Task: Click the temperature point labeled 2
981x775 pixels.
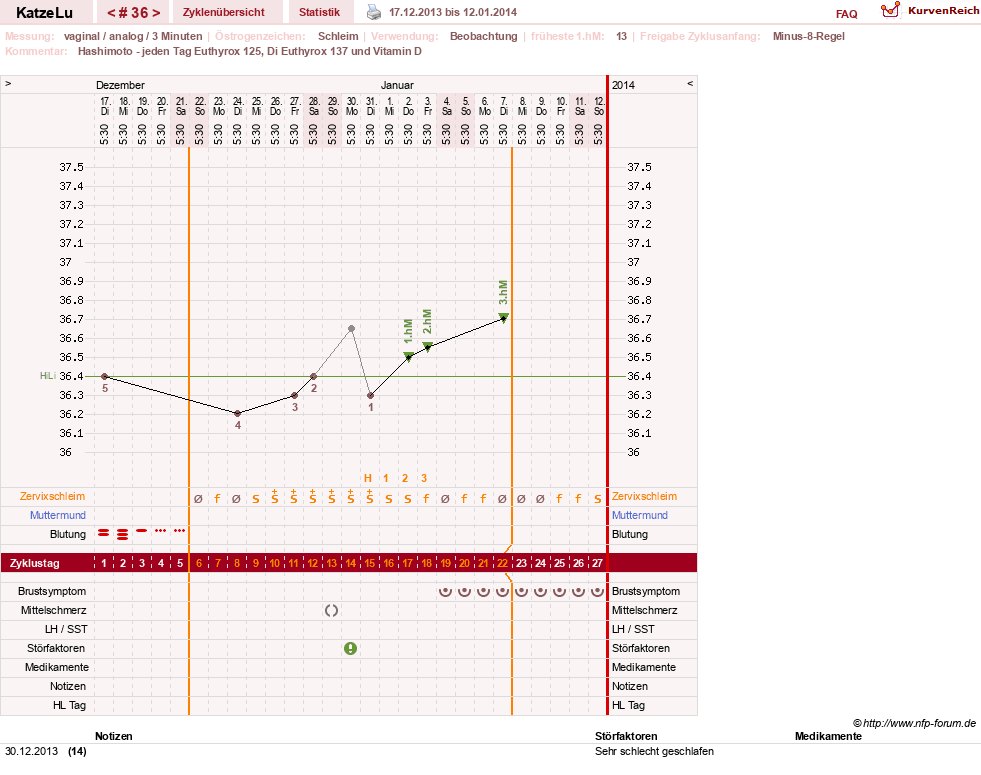Action: tap(313, 376)
